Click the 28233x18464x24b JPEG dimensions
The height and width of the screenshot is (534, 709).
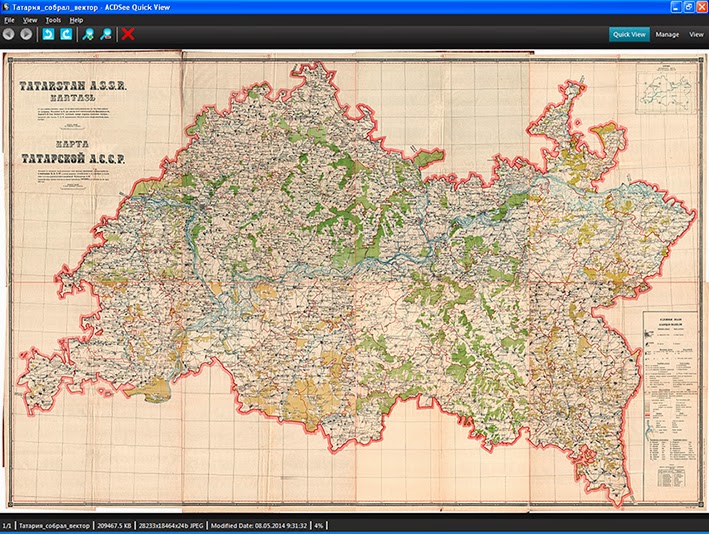click(171, 525)
